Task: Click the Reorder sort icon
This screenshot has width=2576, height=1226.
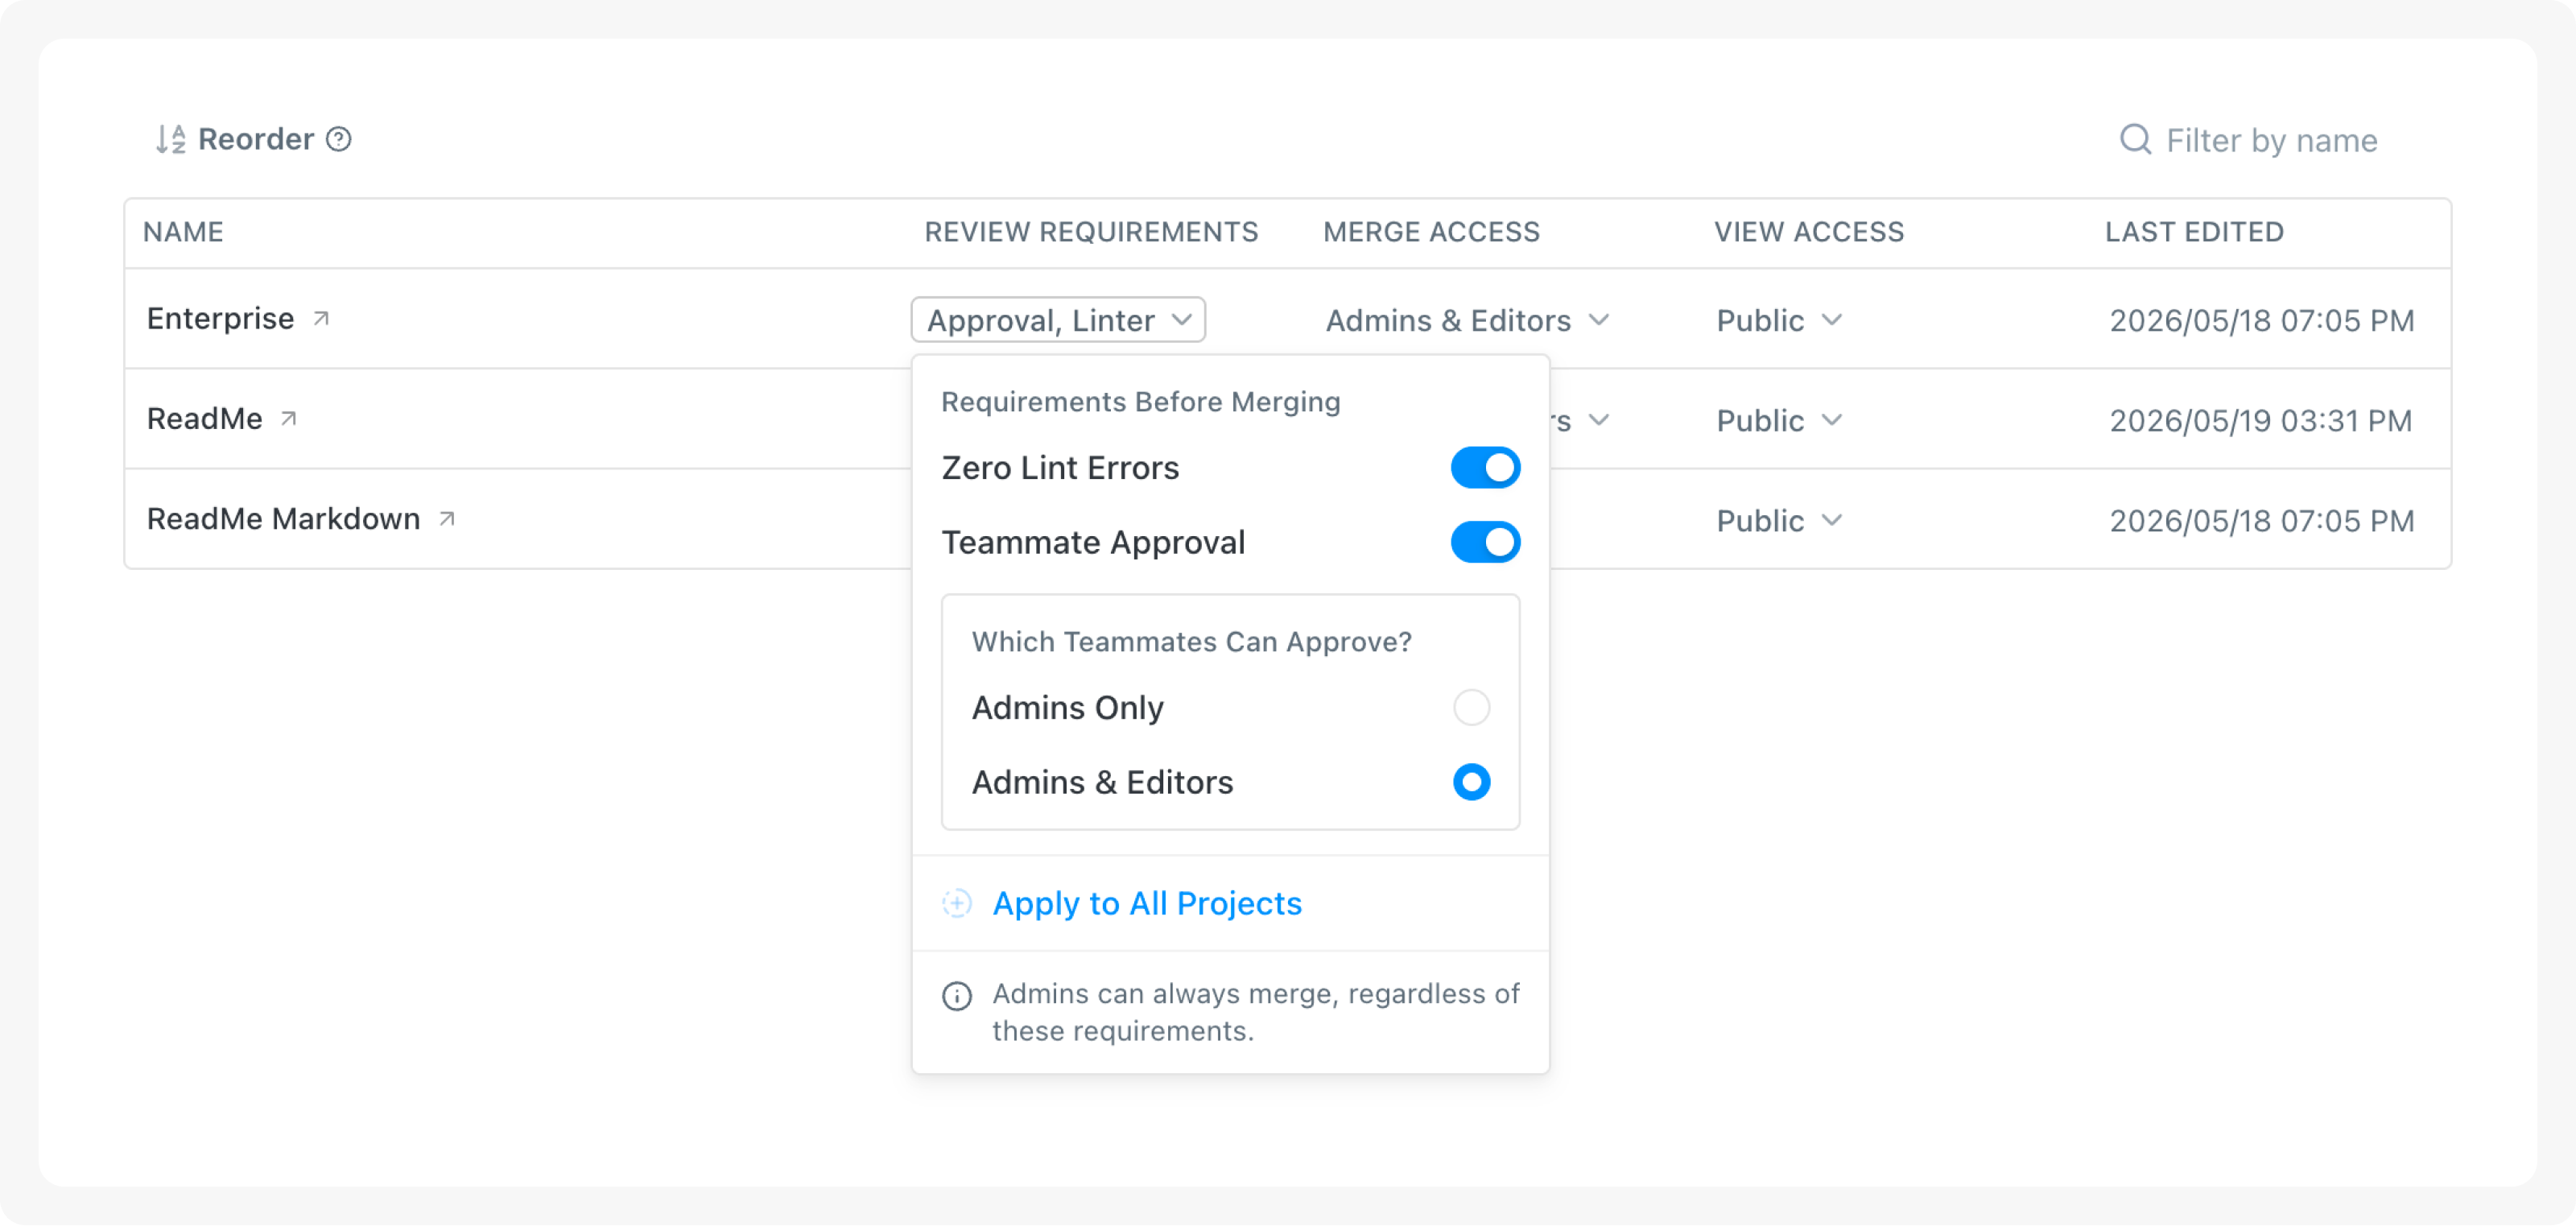Action: tap(171, 139)
